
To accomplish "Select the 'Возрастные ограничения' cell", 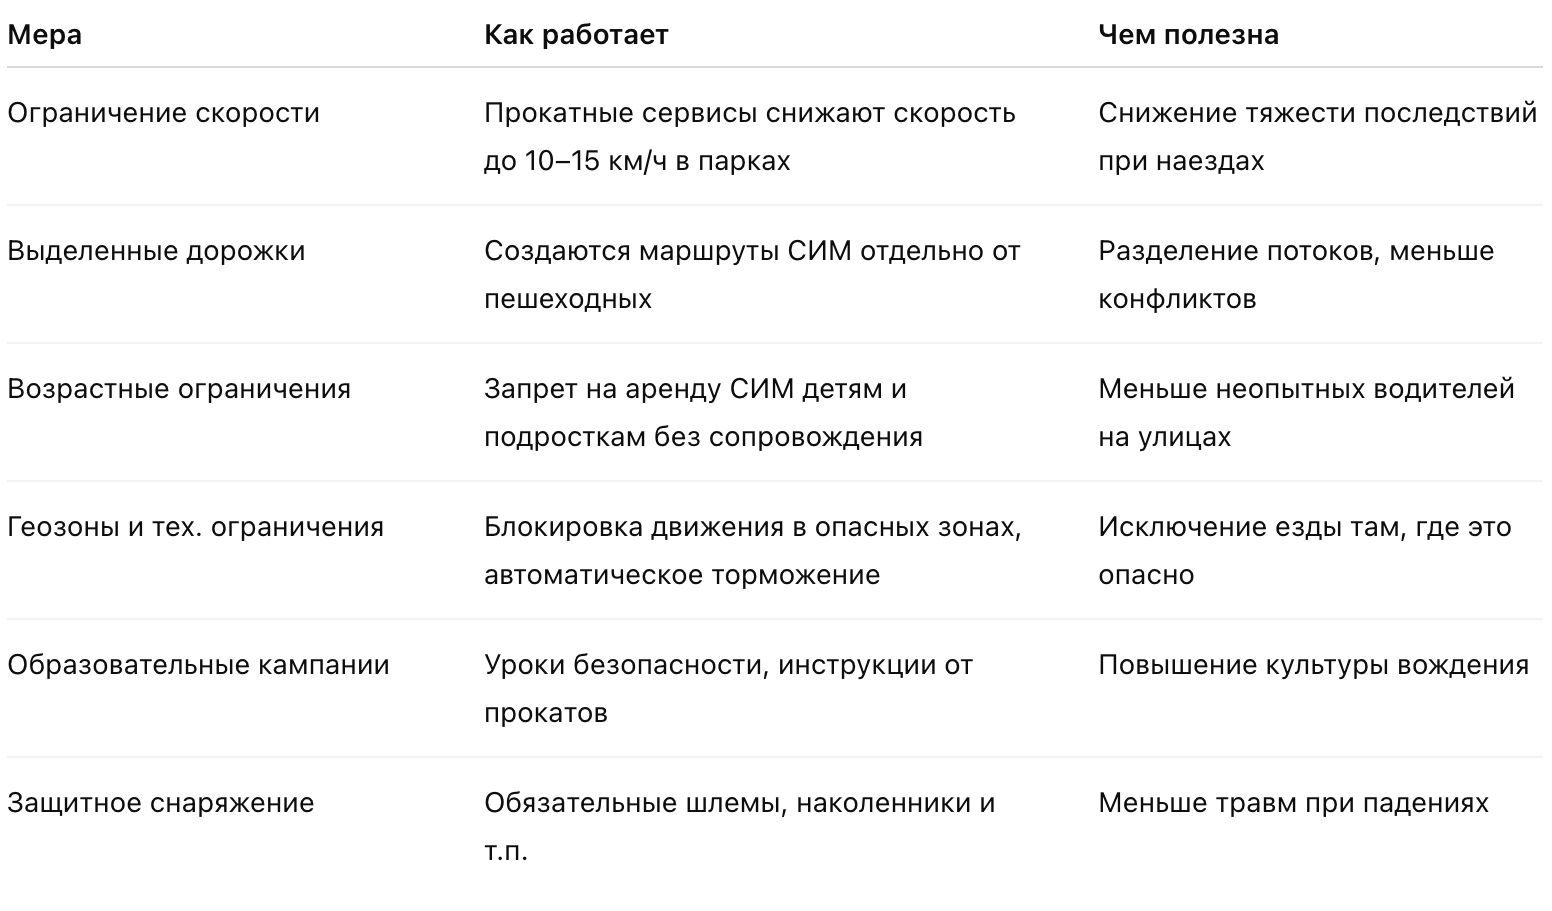I will click(x=180, y=389).
